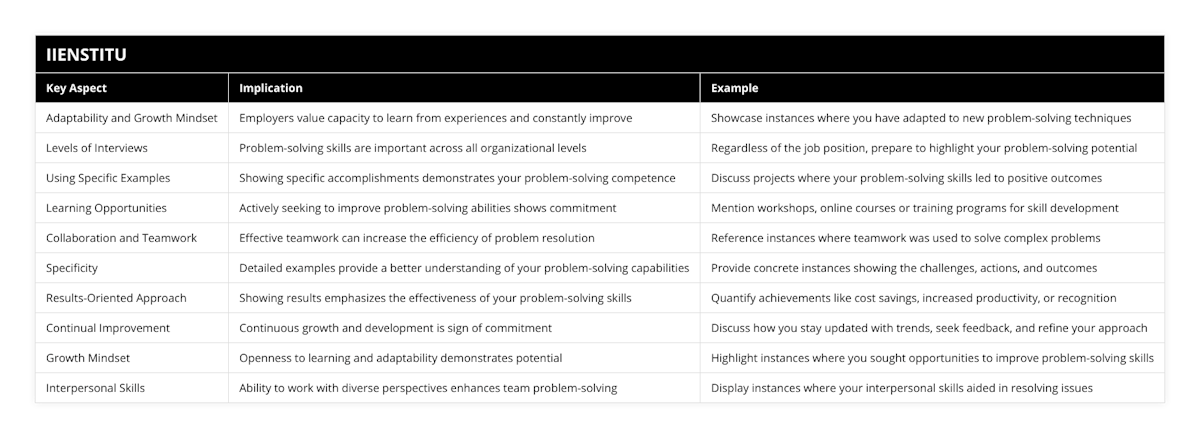Click the example mentioning workshops and online courses
The height and width of the screenshot is (438, 1200).
(x=914, y=208)
